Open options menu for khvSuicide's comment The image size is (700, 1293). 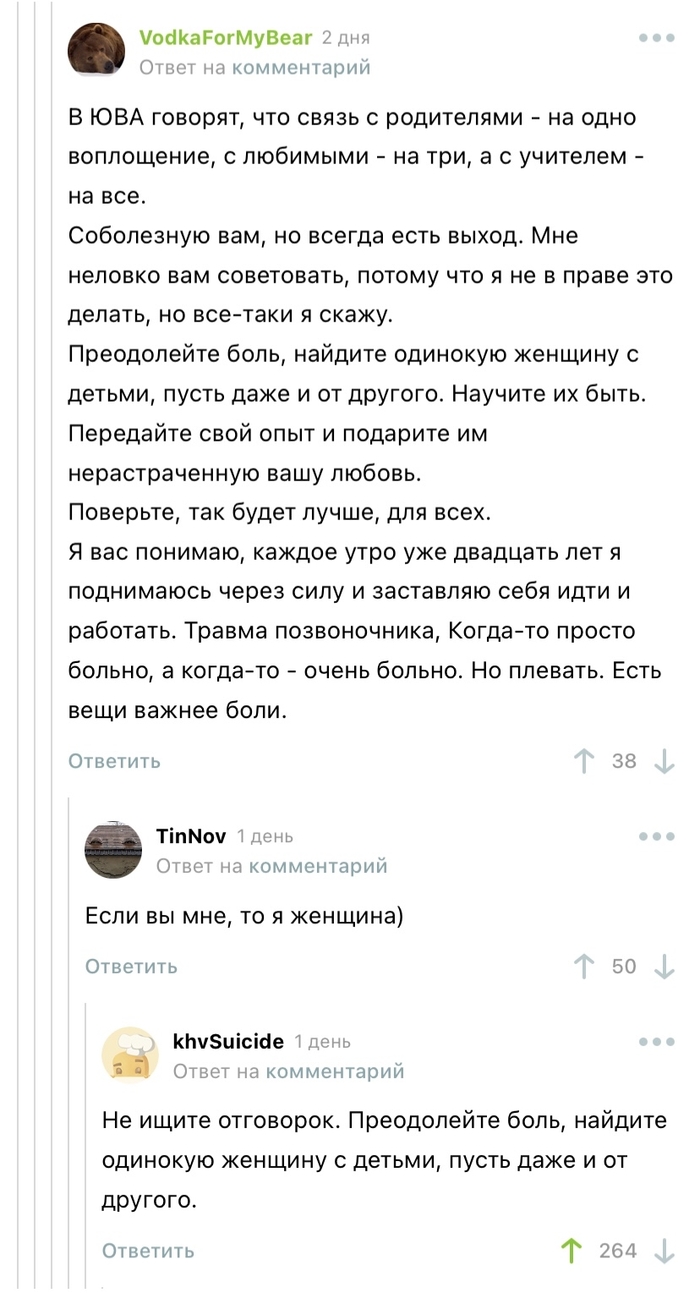657,1041
